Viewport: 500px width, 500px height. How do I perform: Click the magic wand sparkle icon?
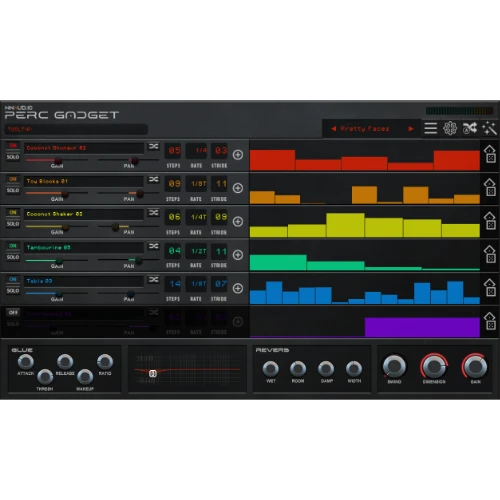[x=489, y=128]
